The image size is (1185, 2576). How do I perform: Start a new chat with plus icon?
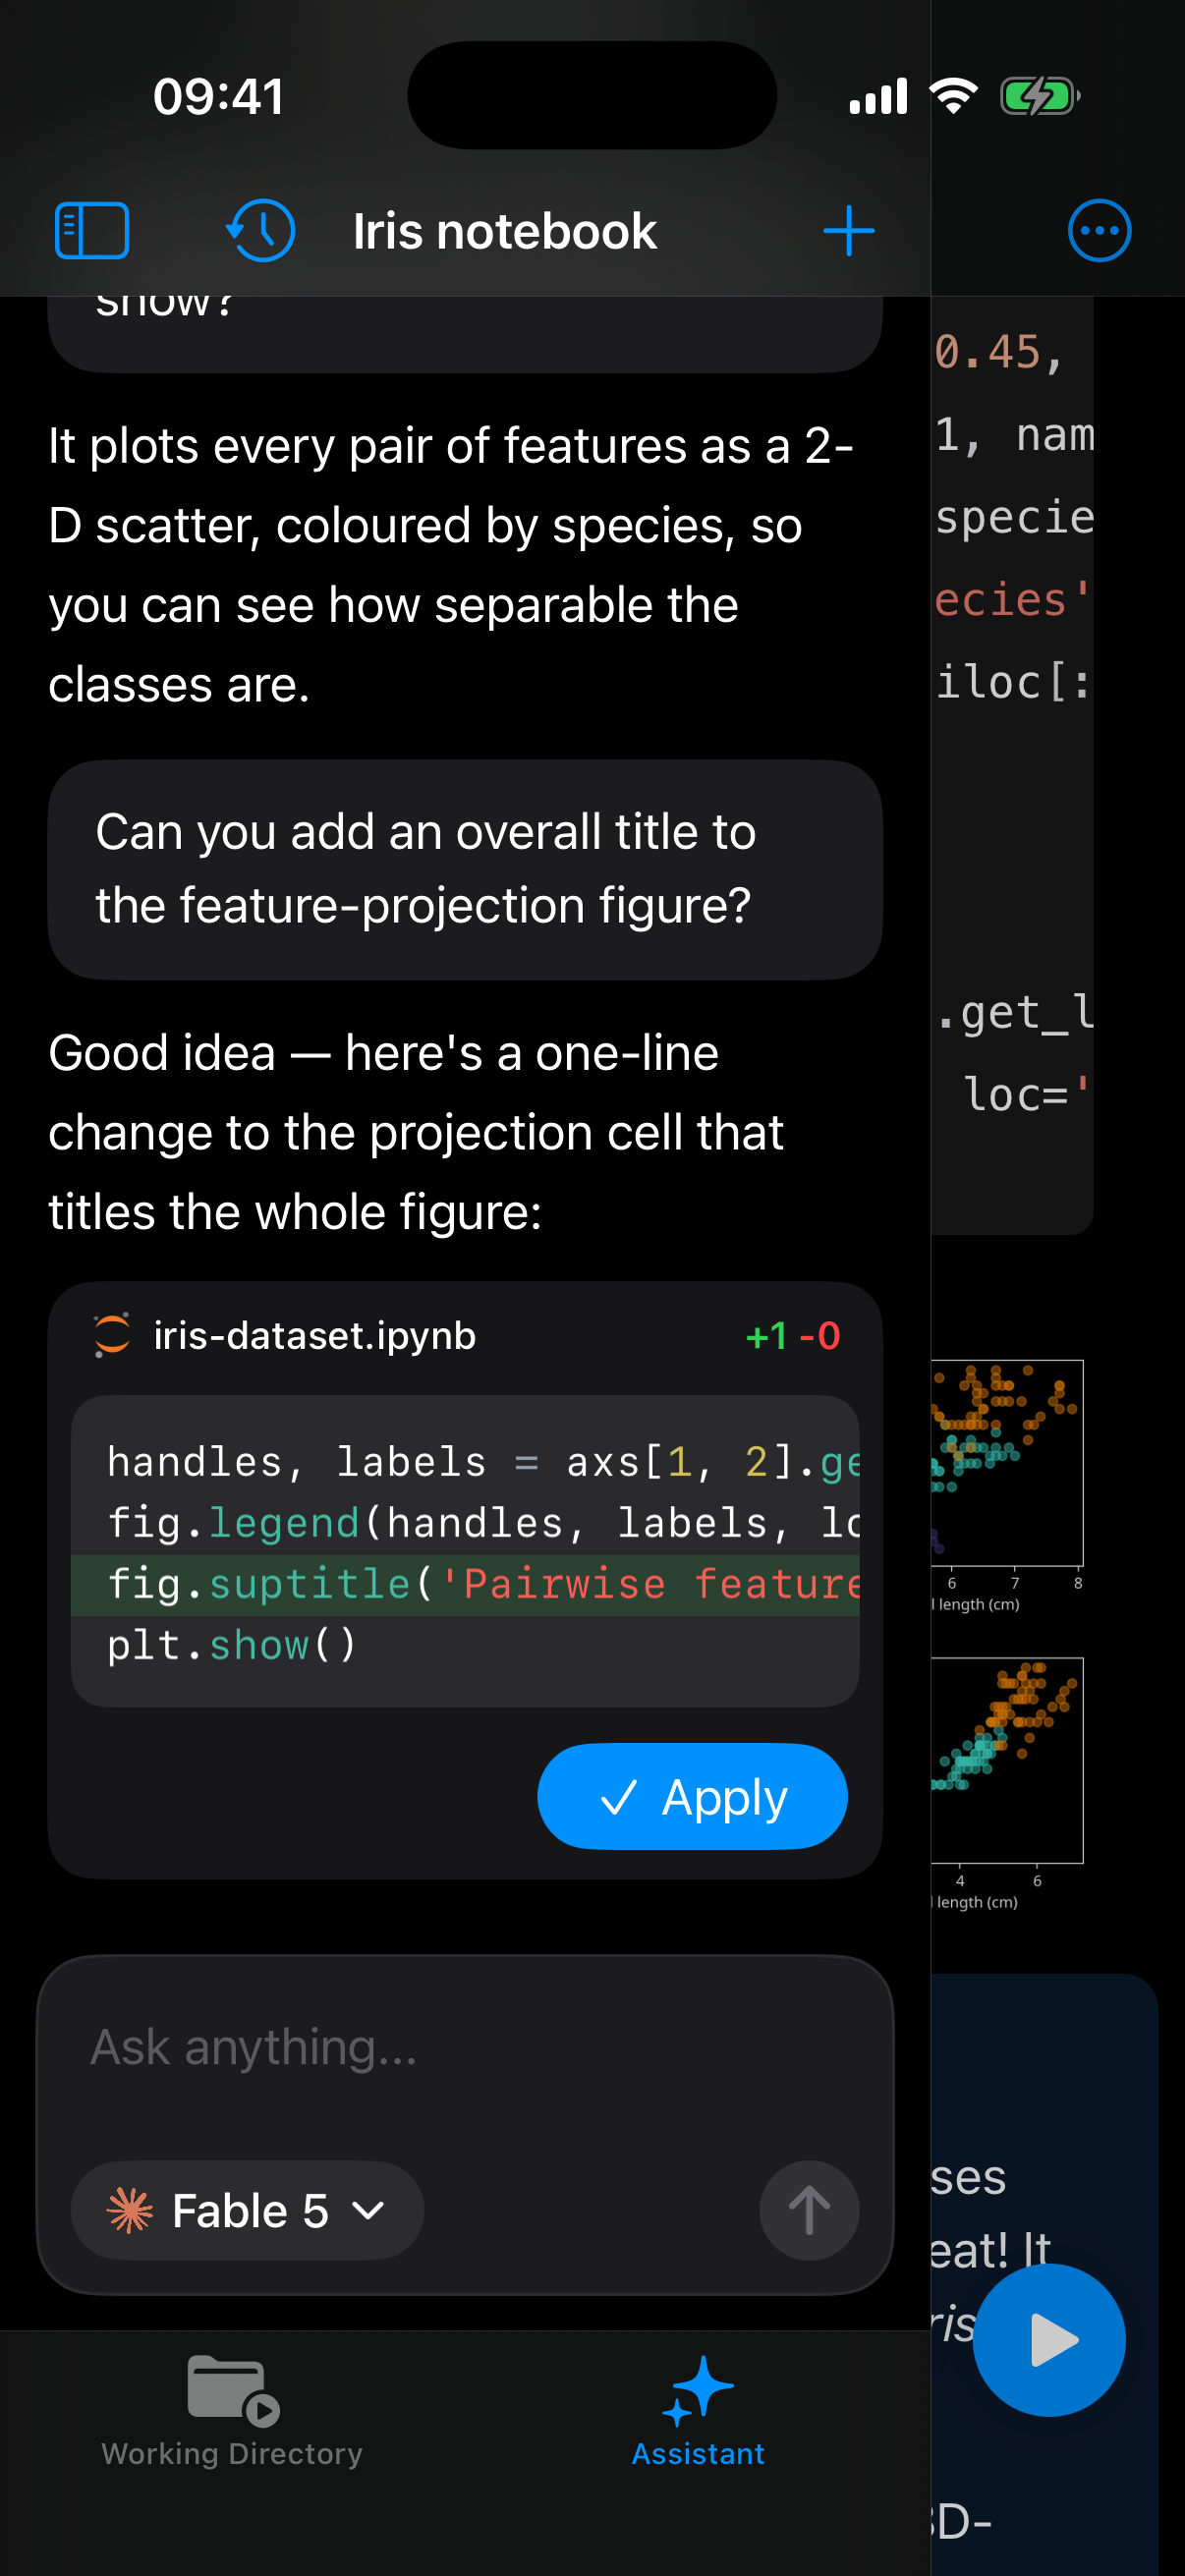[x=848, y=231]
